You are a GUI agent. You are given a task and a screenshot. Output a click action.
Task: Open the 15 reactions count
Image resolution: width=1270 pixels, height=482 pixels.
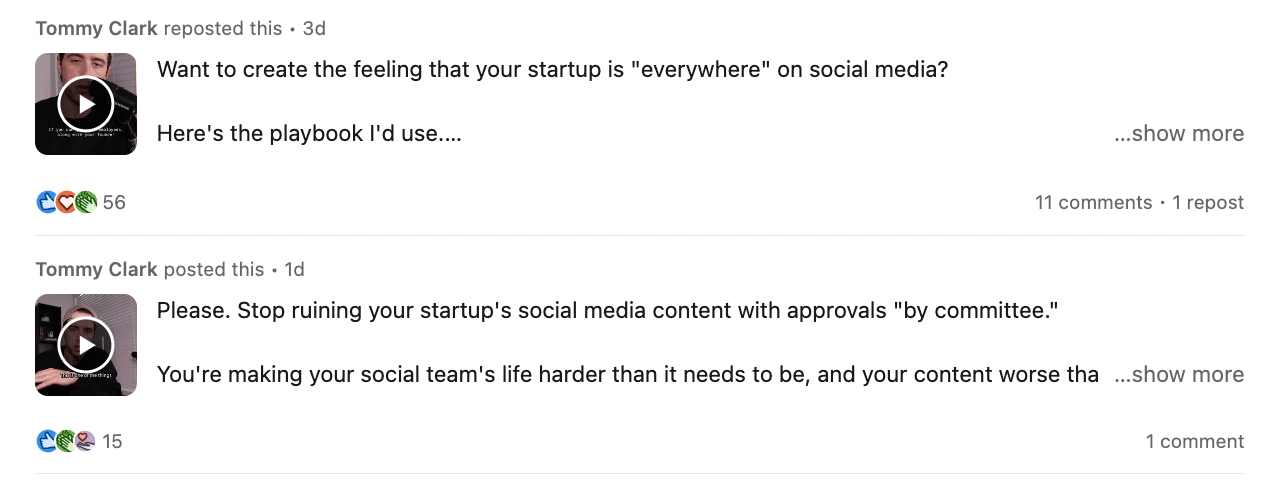click(112, 441)
